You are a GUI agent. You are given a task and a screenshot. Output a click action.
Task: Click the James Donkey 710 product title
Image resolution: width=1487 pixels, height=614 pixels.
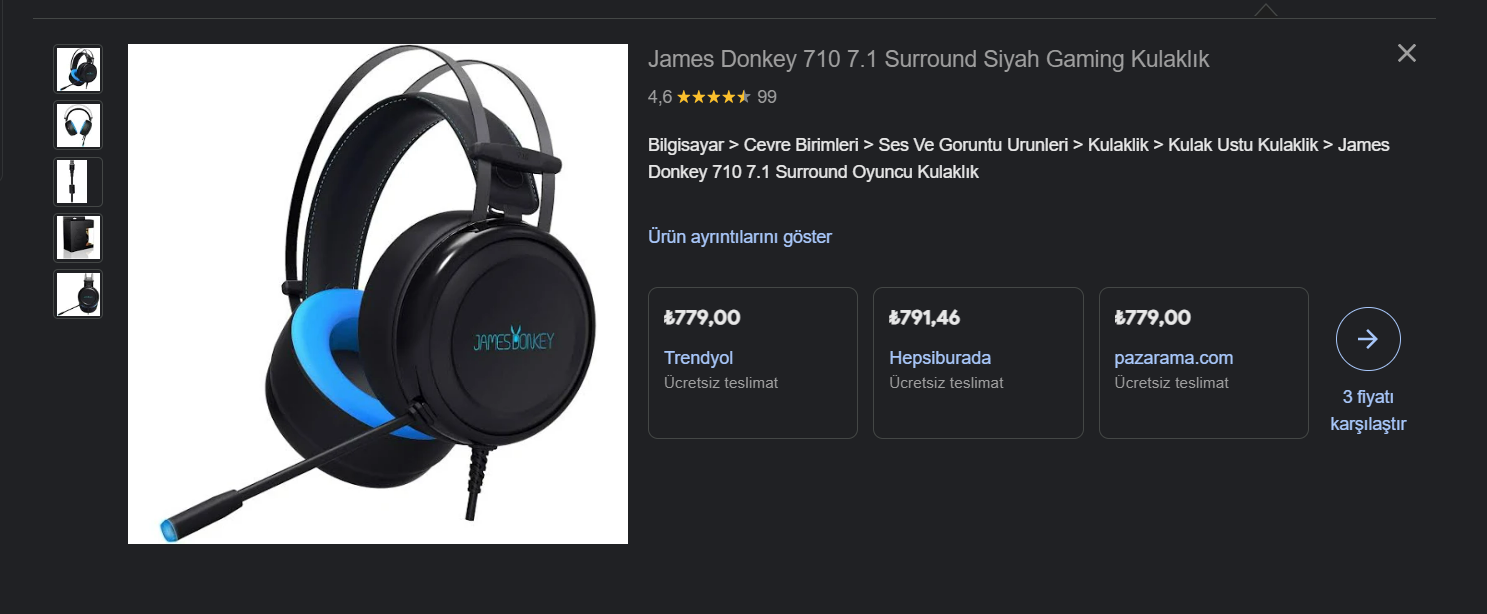[x=928, y=59]
